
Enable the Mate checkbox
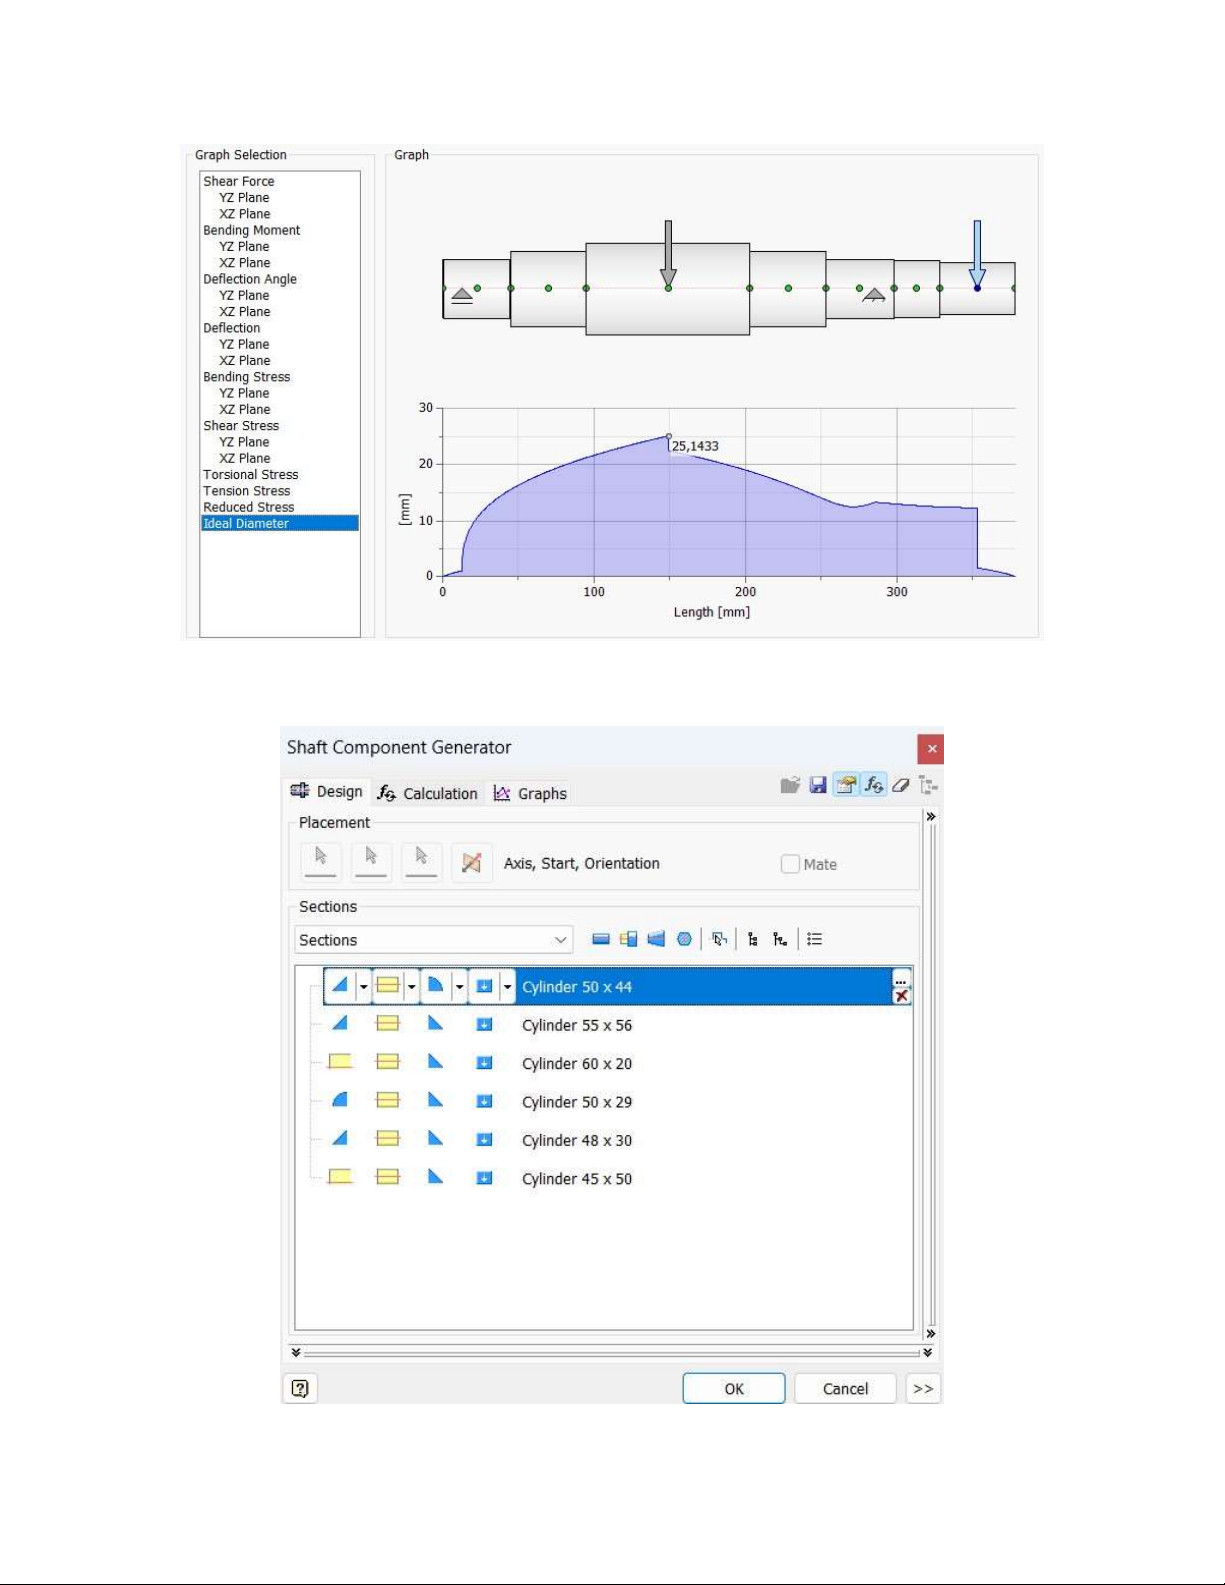(790, 864)
